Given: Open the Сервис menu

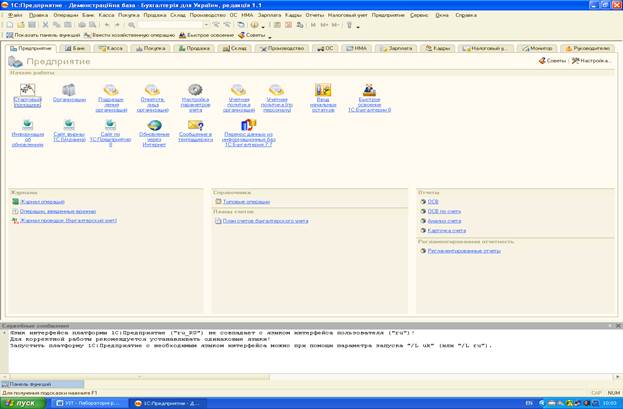Looking at the screenshot, I should [x=419, y=15].
